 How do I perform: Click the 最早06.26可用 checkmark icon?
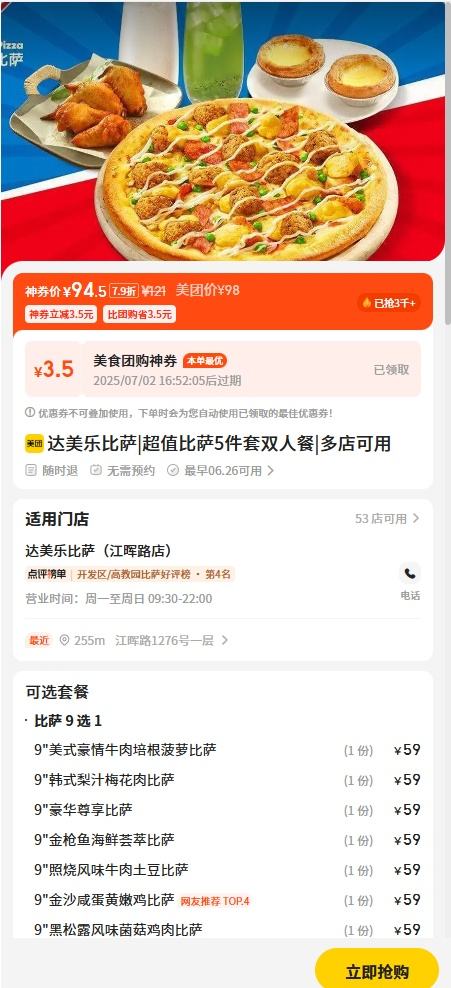[x=173, y=470]
